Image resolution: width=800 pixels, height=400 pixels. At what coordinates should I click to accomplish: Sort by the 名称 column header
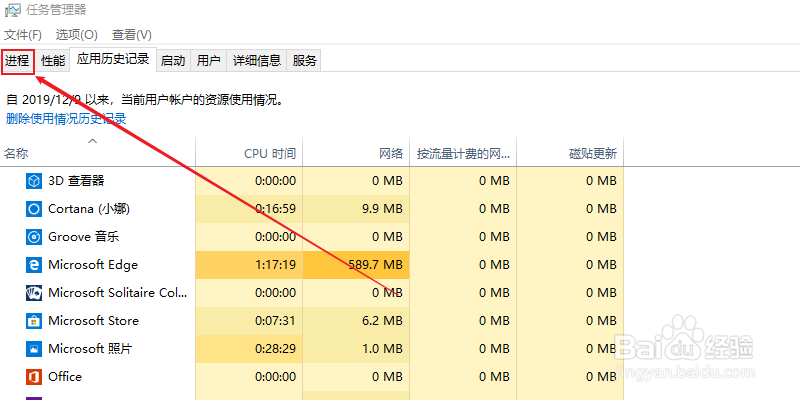[97, 152]
